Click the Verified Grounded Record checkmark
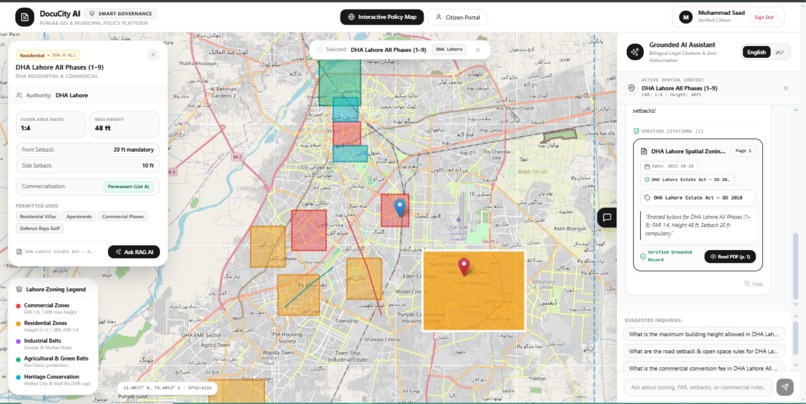The image size is (806, 404). [x=643, y=256]
